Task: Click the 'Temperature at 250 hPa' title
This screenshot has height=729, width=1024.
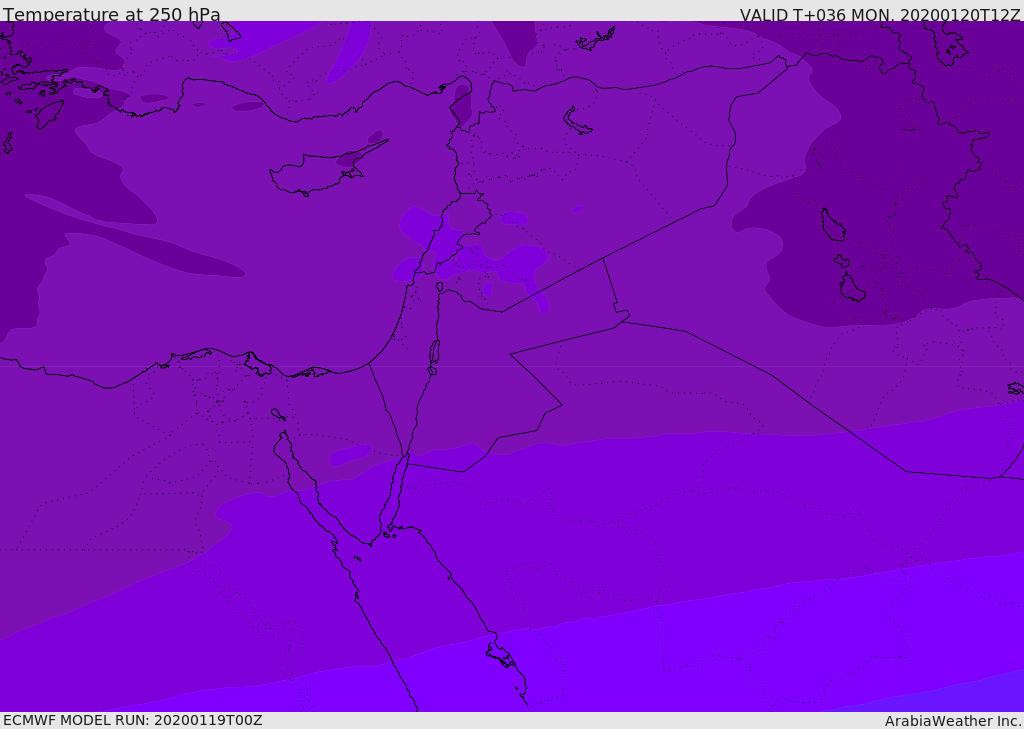Action: tap(112, 14)
